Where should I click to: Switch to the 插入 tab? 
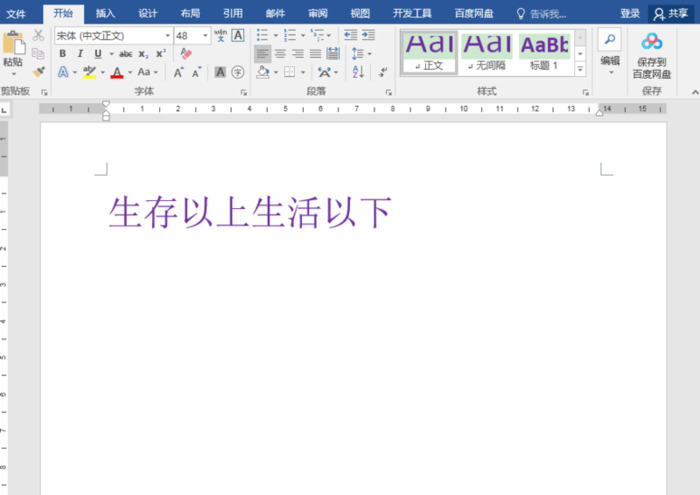tap(105, 13)
